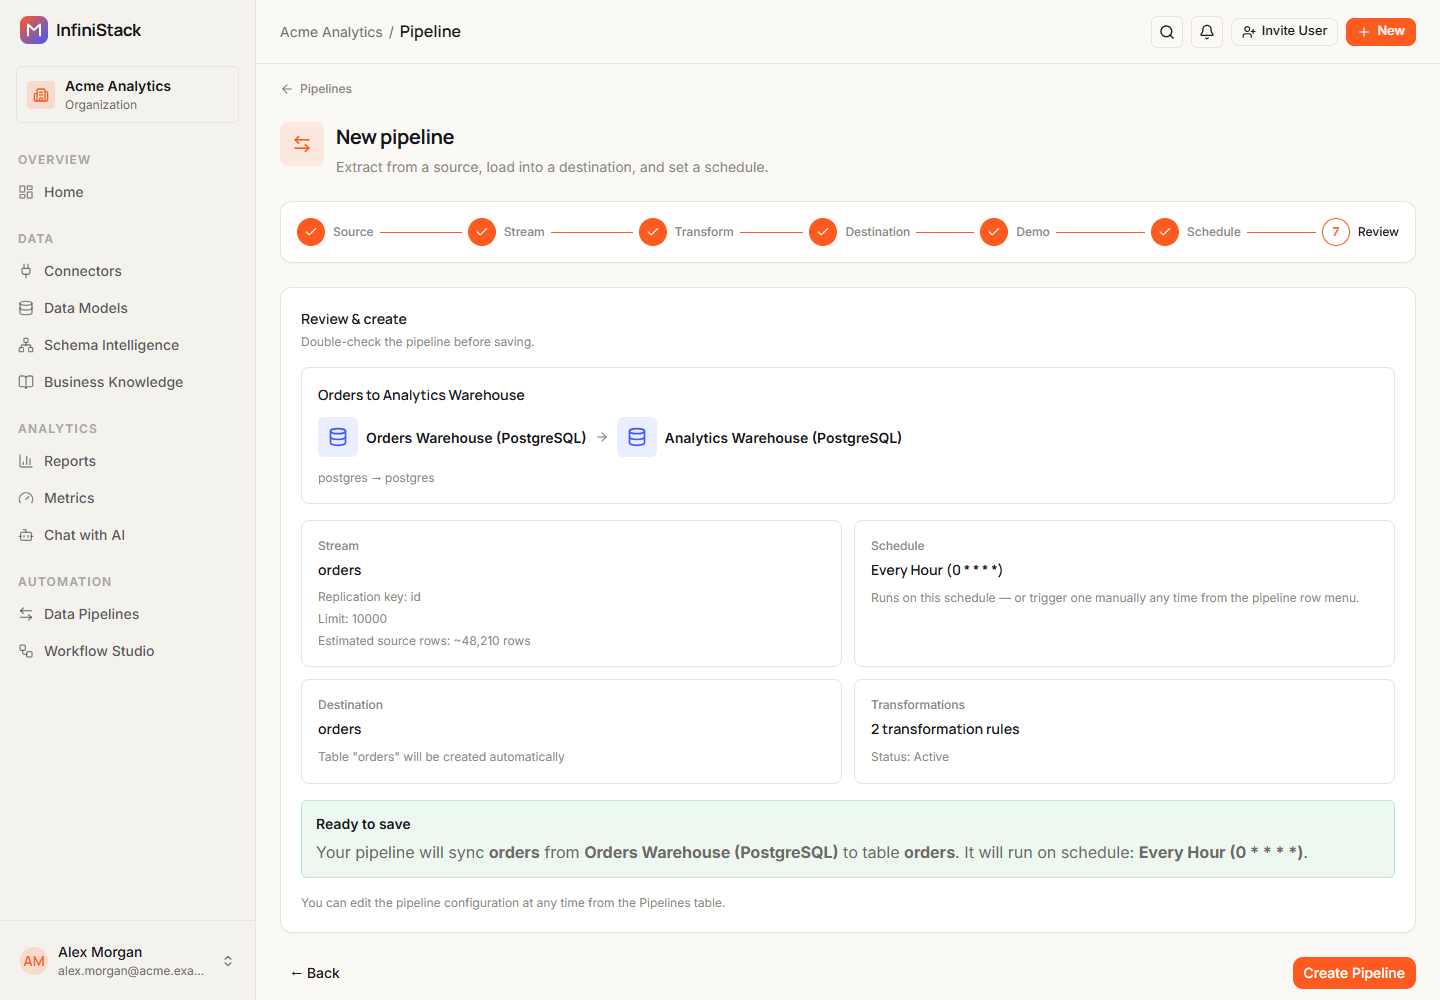Open Reports page
This screenshot has height=1000, width=1440.
coord(127,461)
